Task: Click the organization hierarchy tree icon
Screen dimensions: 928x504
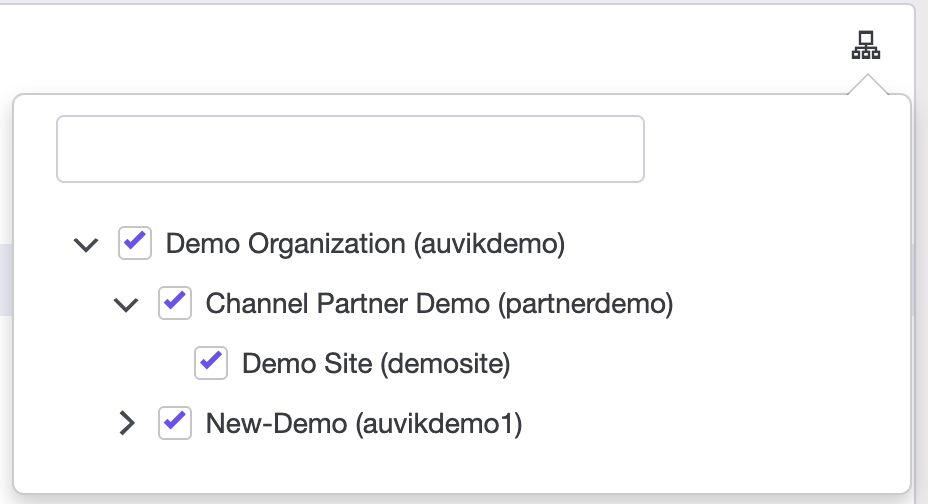Action: point(865,45)
